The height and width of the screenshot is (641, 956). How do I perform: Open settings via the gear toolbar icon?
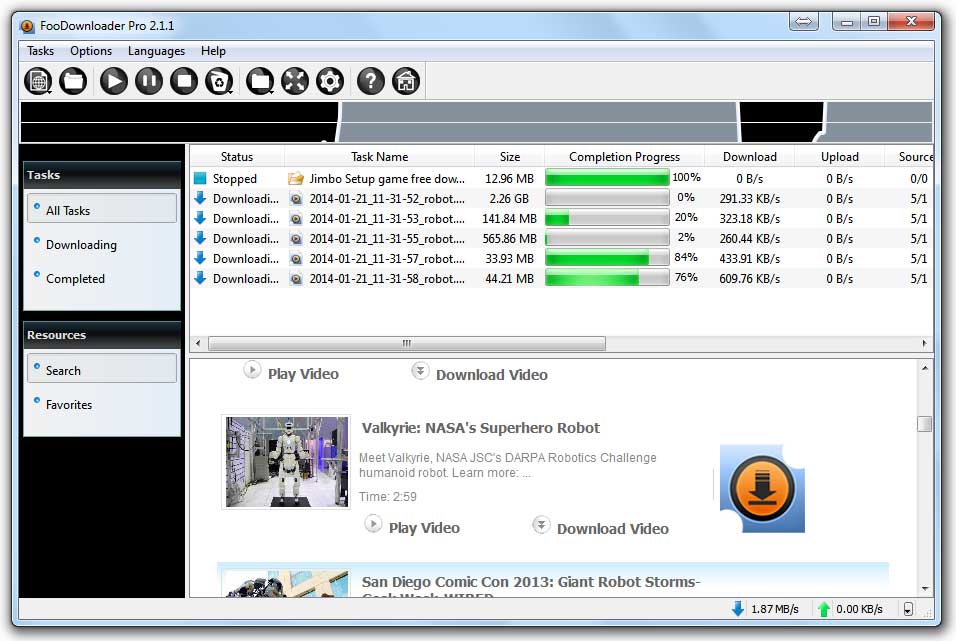click(330, 81)
